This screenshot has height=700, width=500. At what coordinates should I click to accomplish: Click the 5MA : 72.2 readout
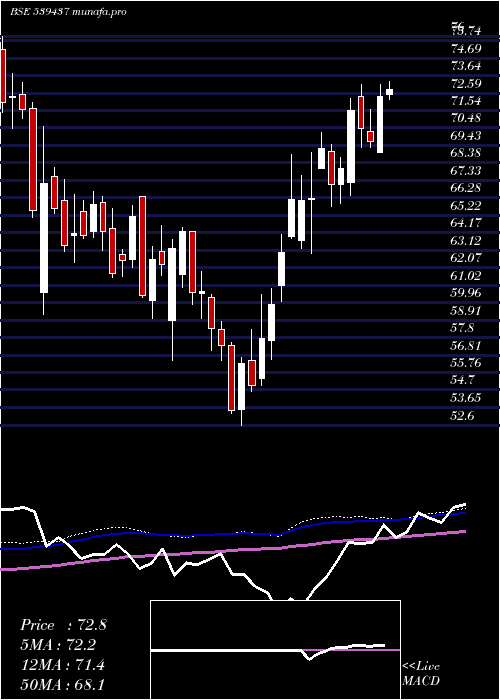58,645
